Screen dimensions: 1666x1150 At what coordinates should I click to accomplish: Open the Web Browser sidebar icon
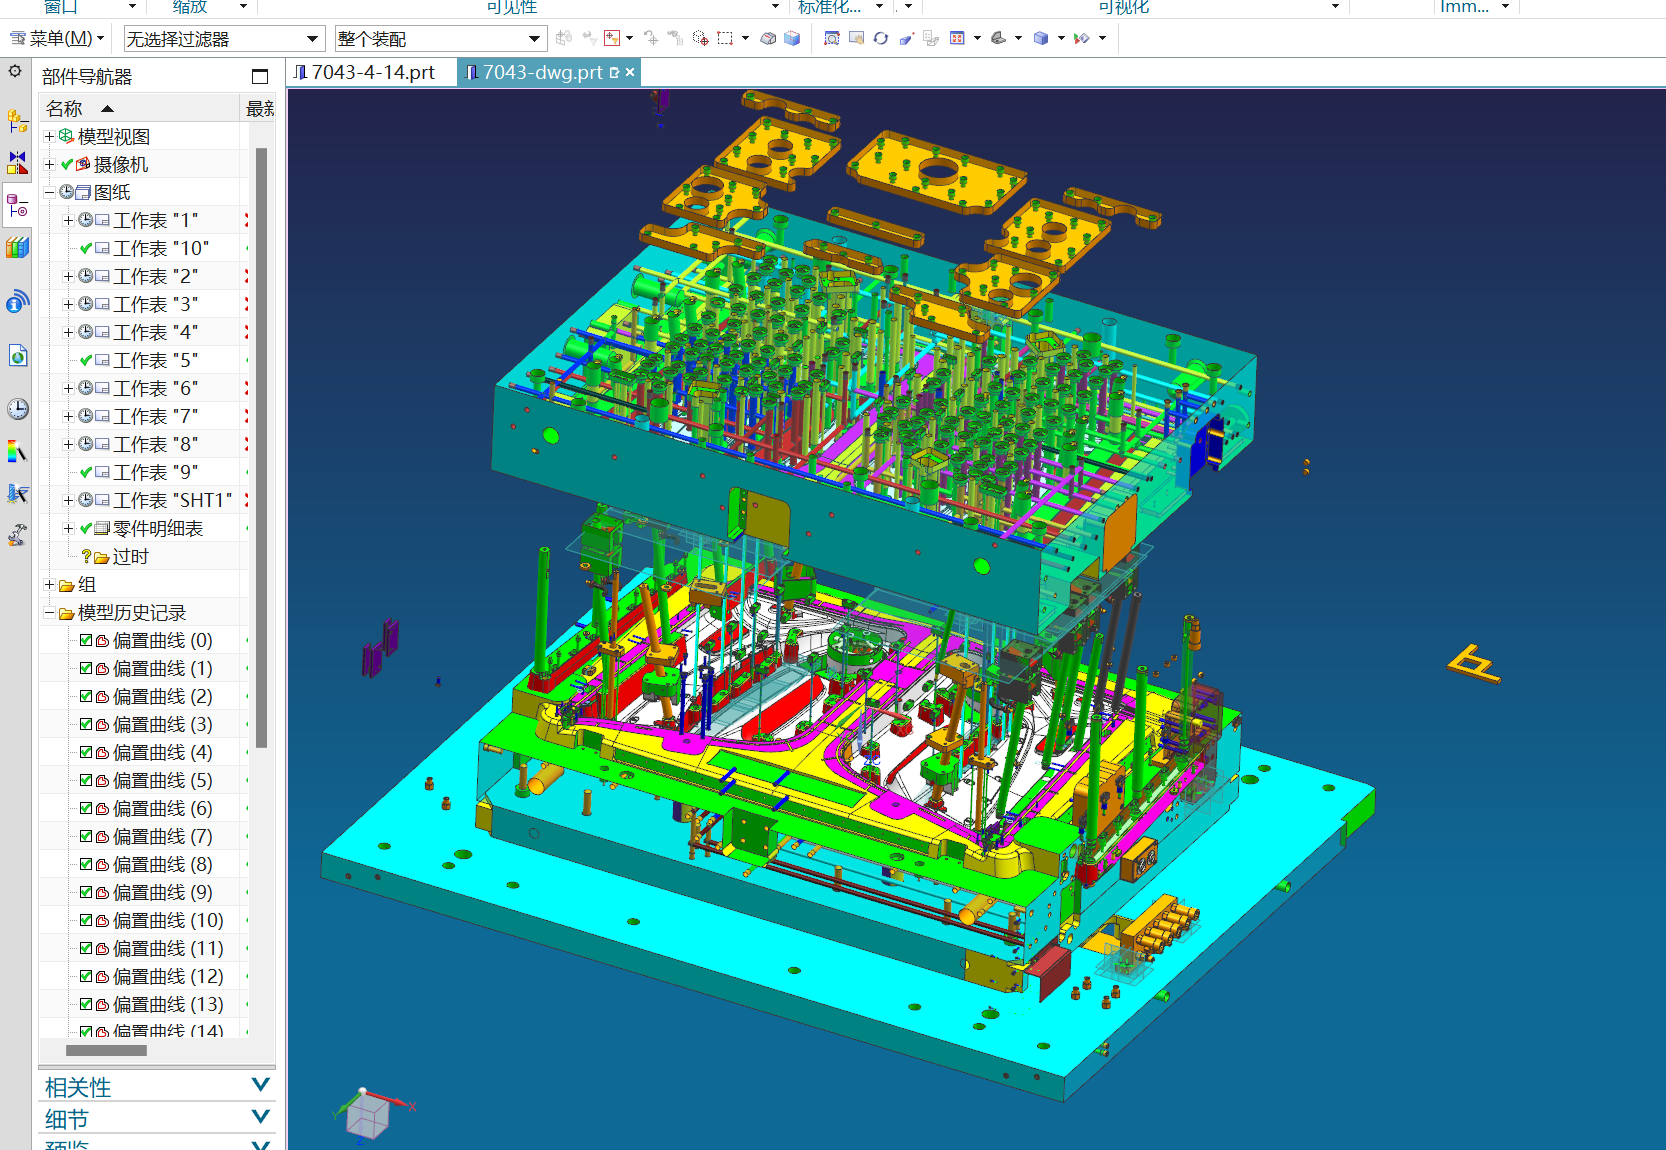pyautogui.click(x=17, y=355)
